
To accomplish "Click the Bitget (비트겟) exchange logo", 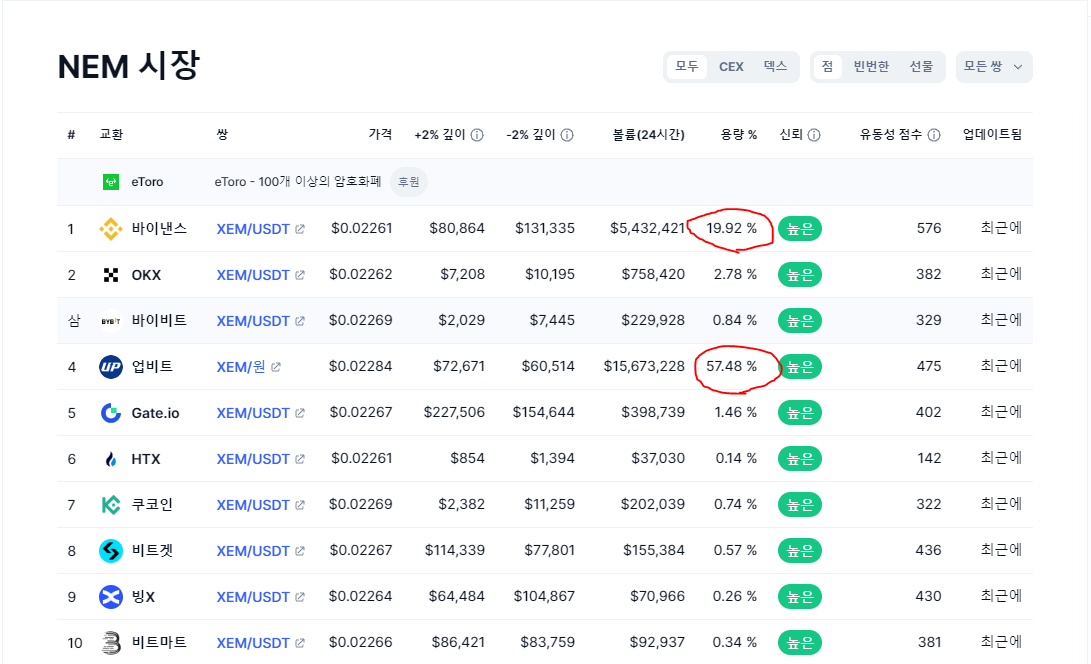I will [x=111, y=551].
